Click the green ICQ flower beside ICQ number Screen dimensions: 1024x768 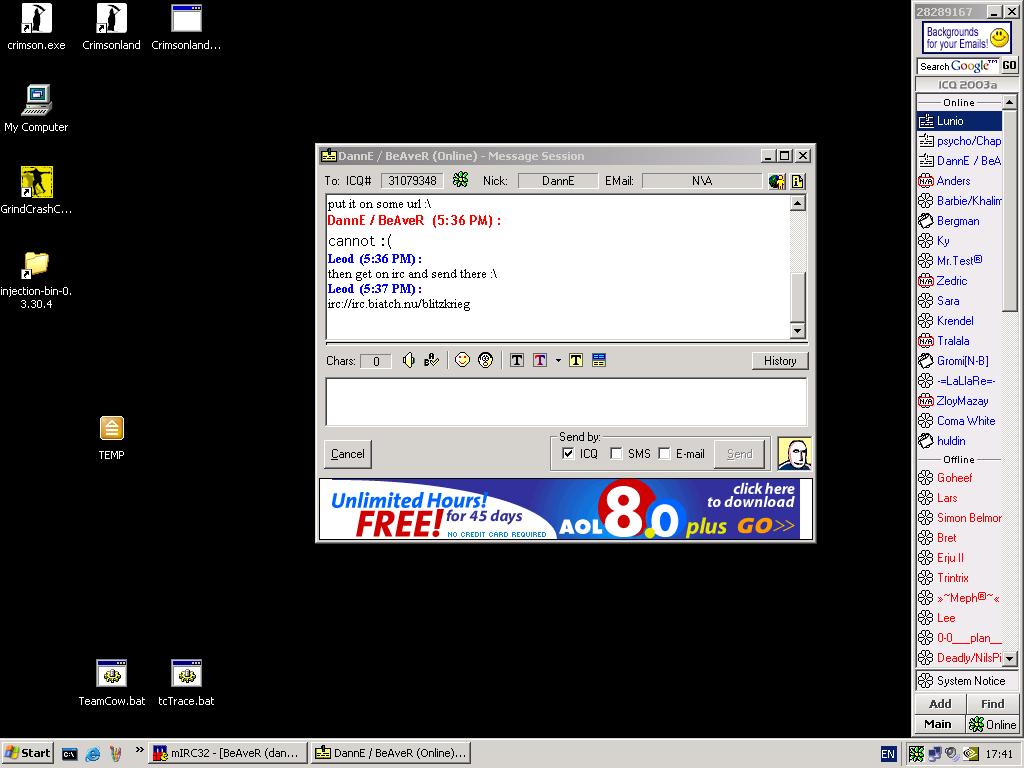[460, 180]
